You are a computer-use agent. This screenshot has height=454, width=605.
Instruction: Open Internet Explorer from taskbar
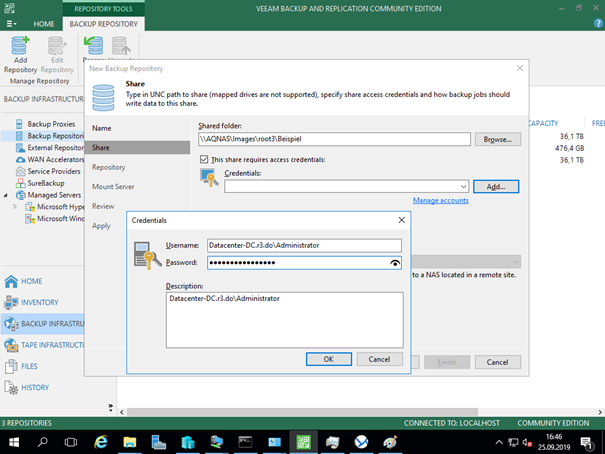pos(101,441)
